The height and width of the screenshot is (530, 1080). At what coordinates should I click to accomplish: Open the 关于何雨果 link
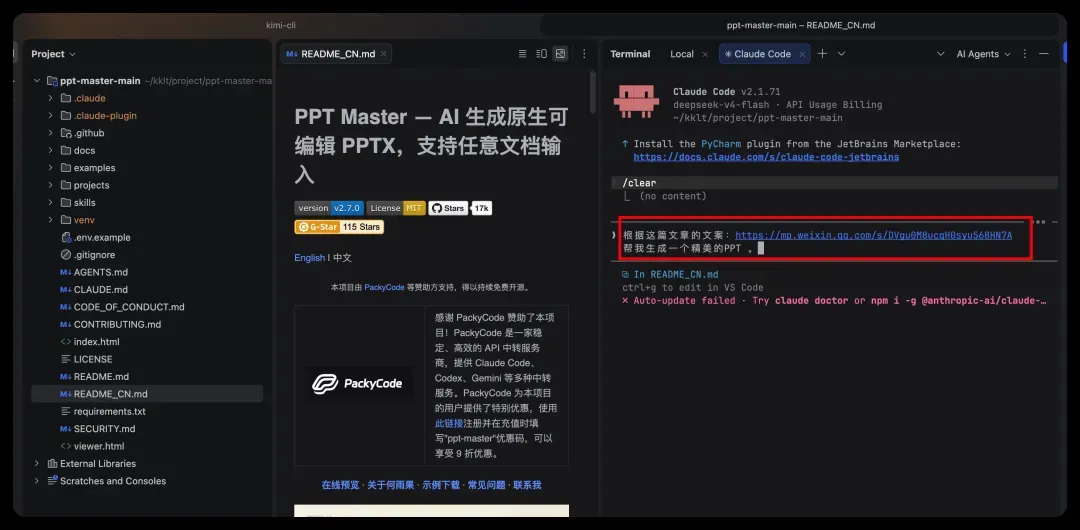pyautogui.click(x=390, y=485)
